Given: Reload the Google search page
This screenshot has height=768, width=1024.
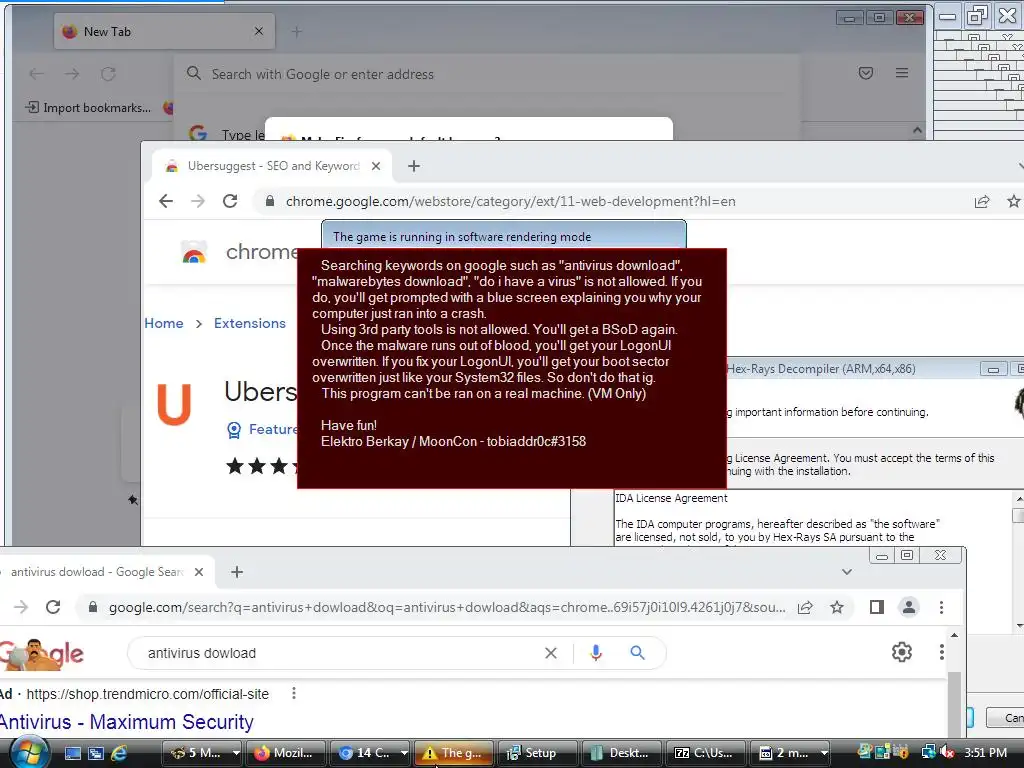Looking at the screenshot, I should (x=53, y=607).
